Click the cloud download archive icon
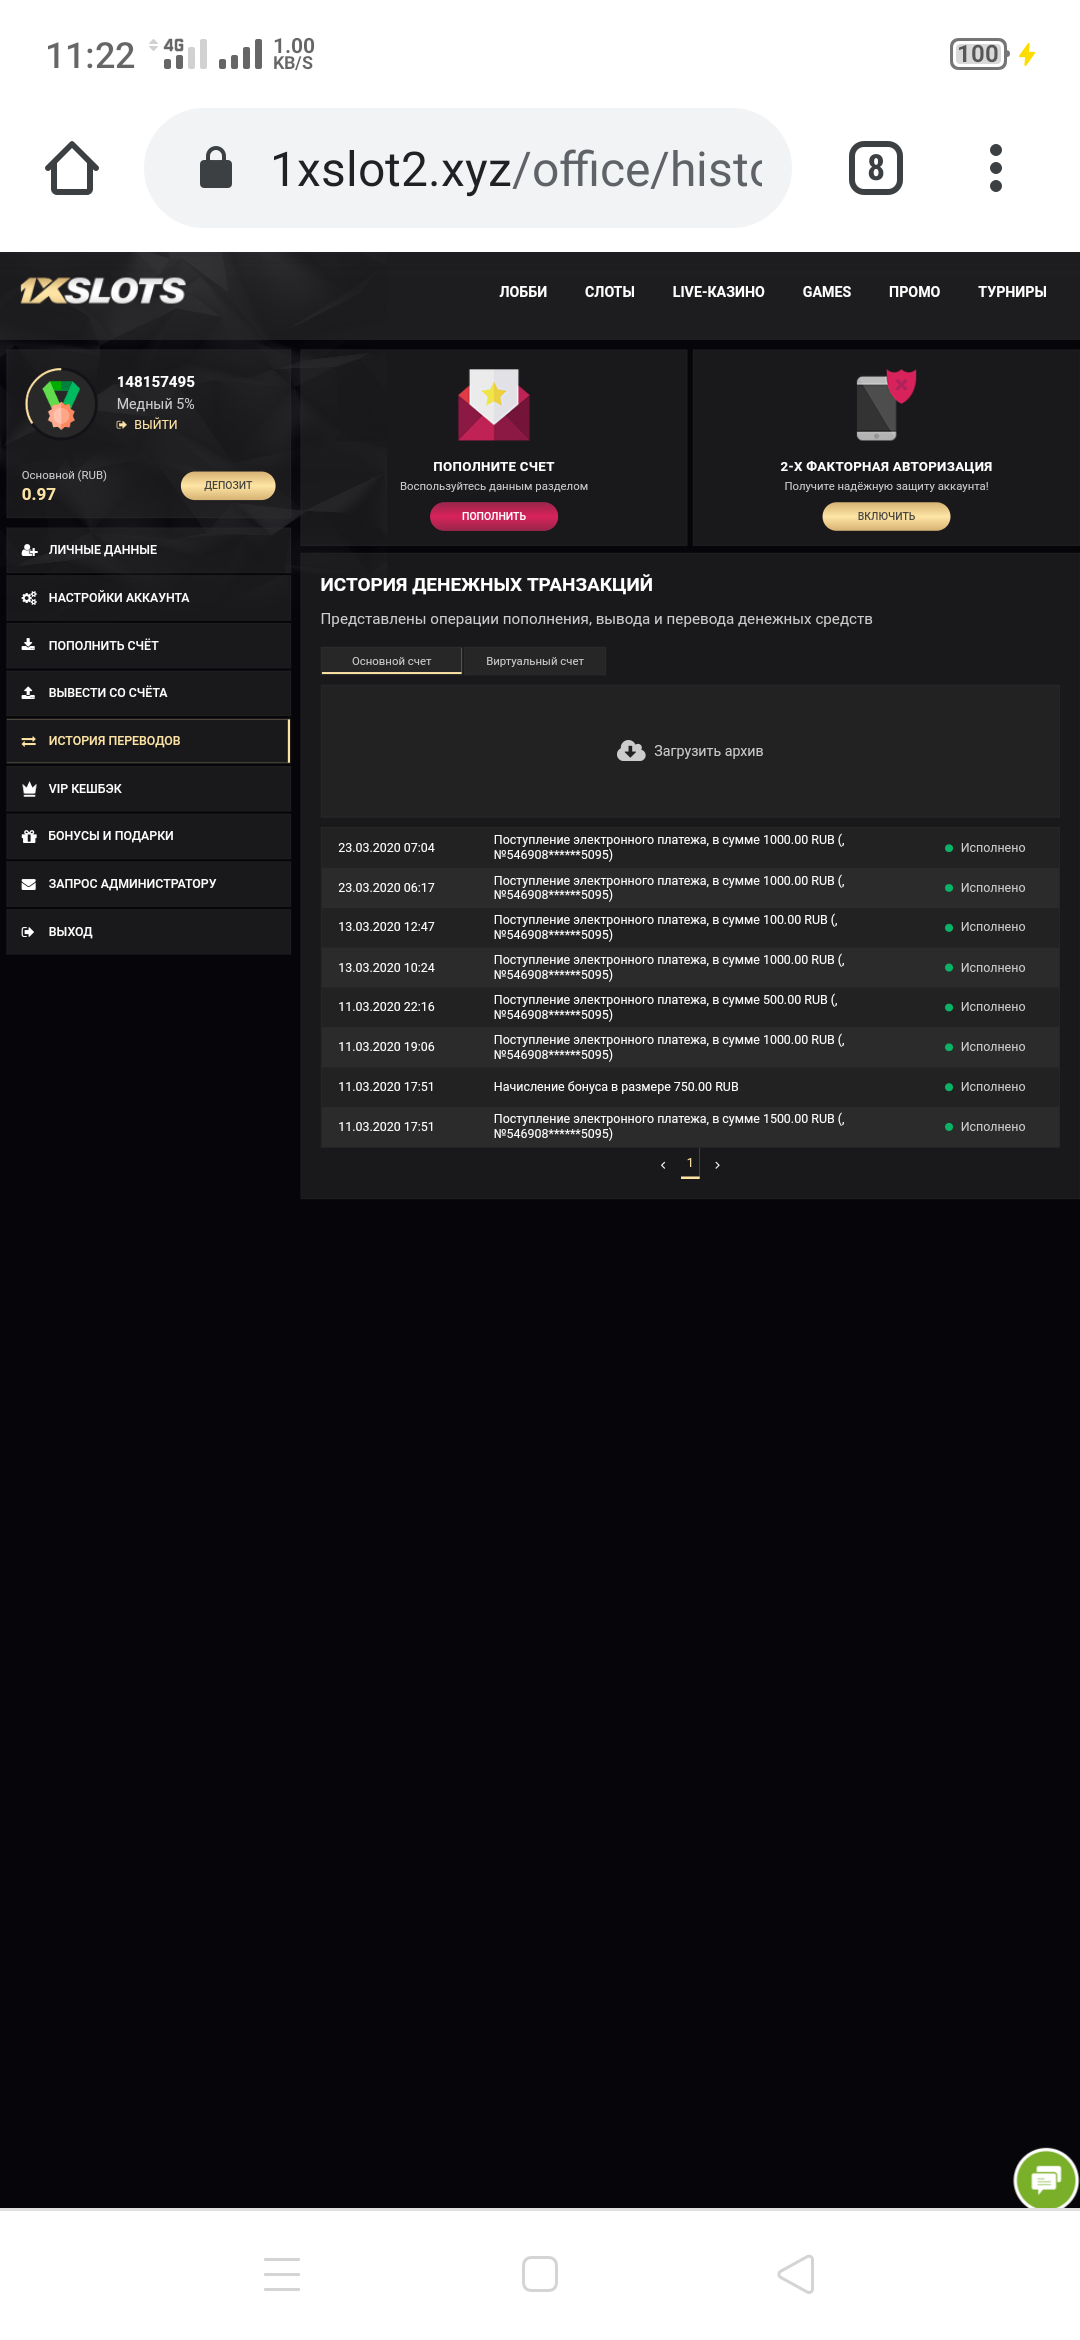The image size is (1080, 2340). [x=631, y=751]
